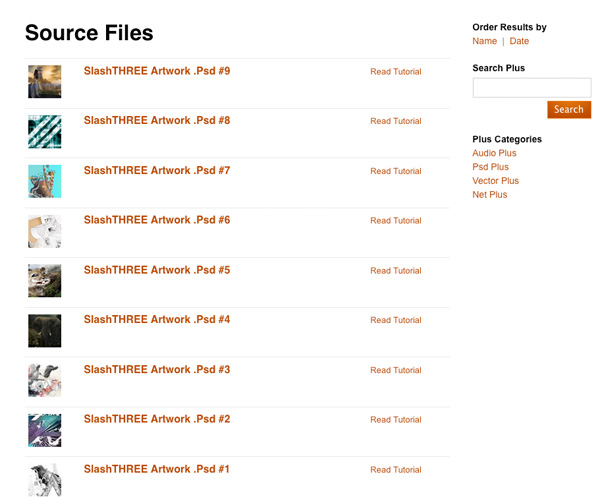Viewport: 600px width, 499px height.
Task: Open SlashTHREE Artwork .Psd #4 title link
Action: pos(157,319)
